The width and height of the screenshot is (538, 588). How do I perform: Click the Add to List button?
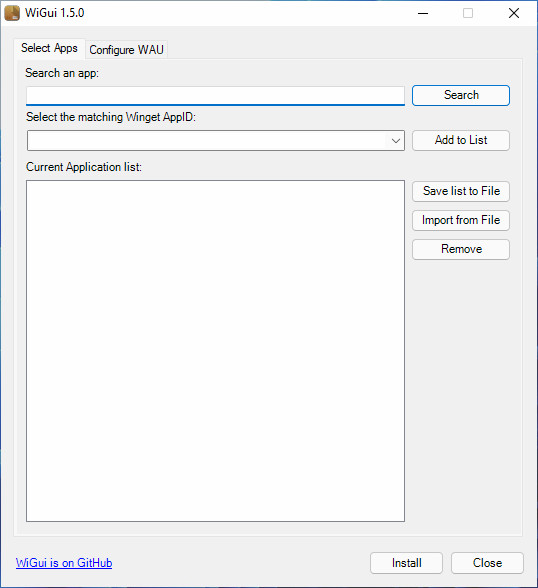pyautogui.click(x=461, y=140)
